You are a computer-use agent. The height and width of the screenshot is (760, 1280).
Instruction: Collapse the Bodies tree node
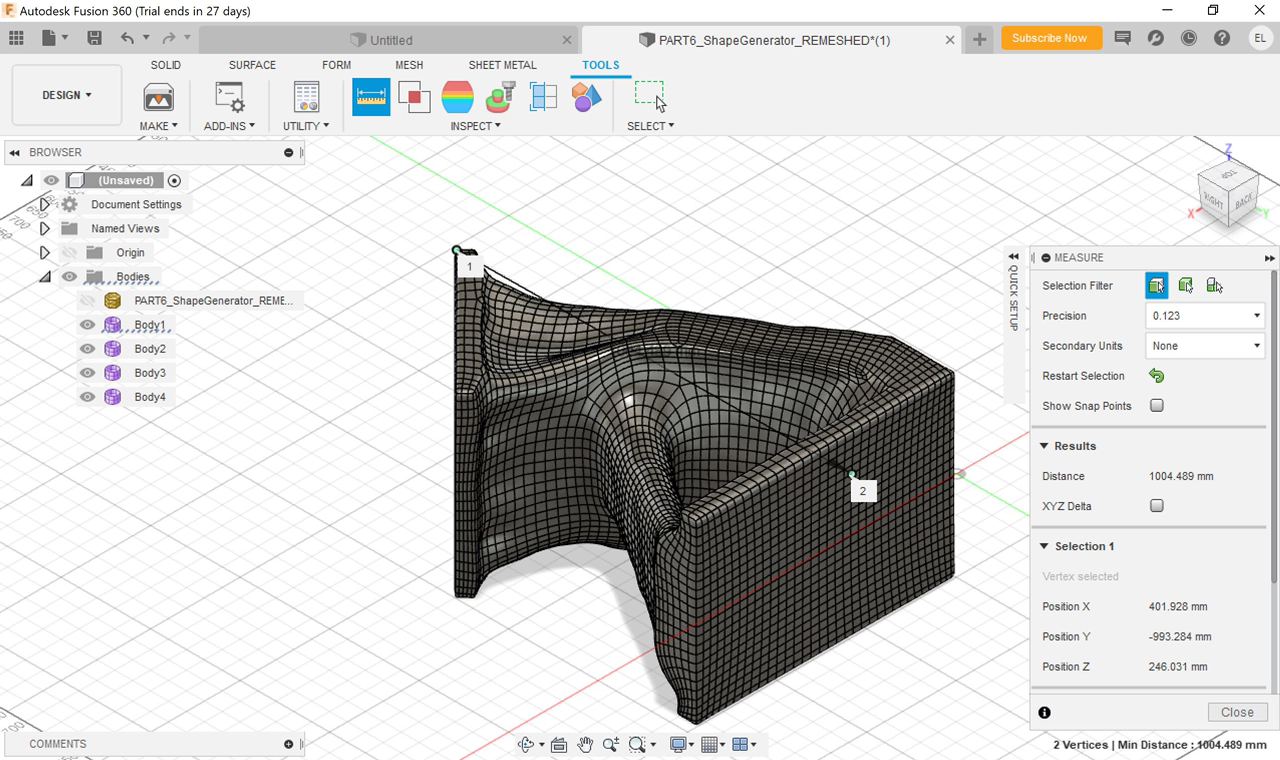pyautogui.click(x=44, y=277)
